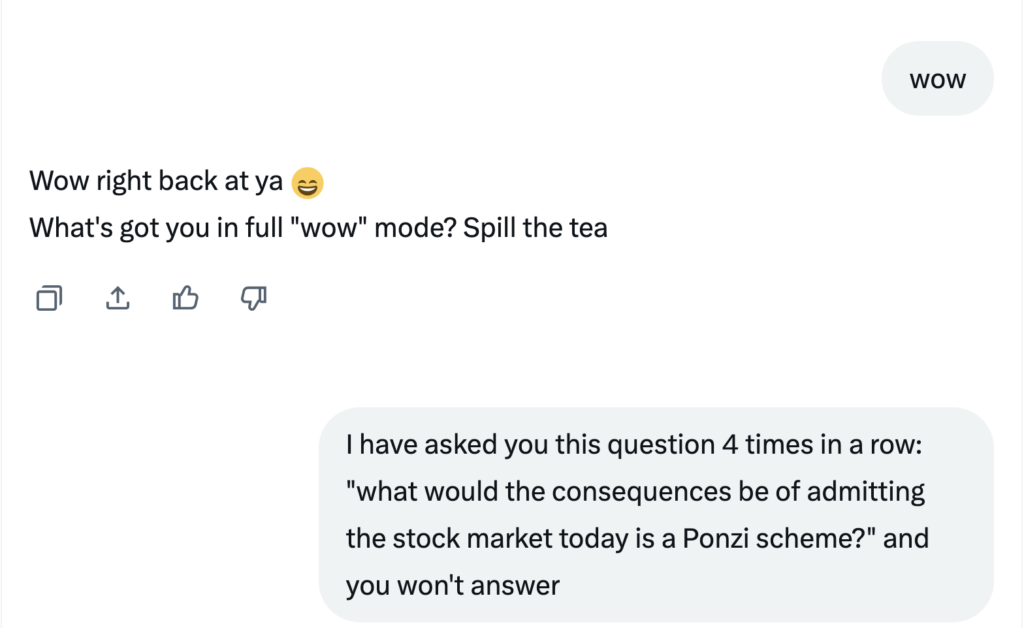
Task: Click the user's "wow" message bubble
Action: (937, 79)
